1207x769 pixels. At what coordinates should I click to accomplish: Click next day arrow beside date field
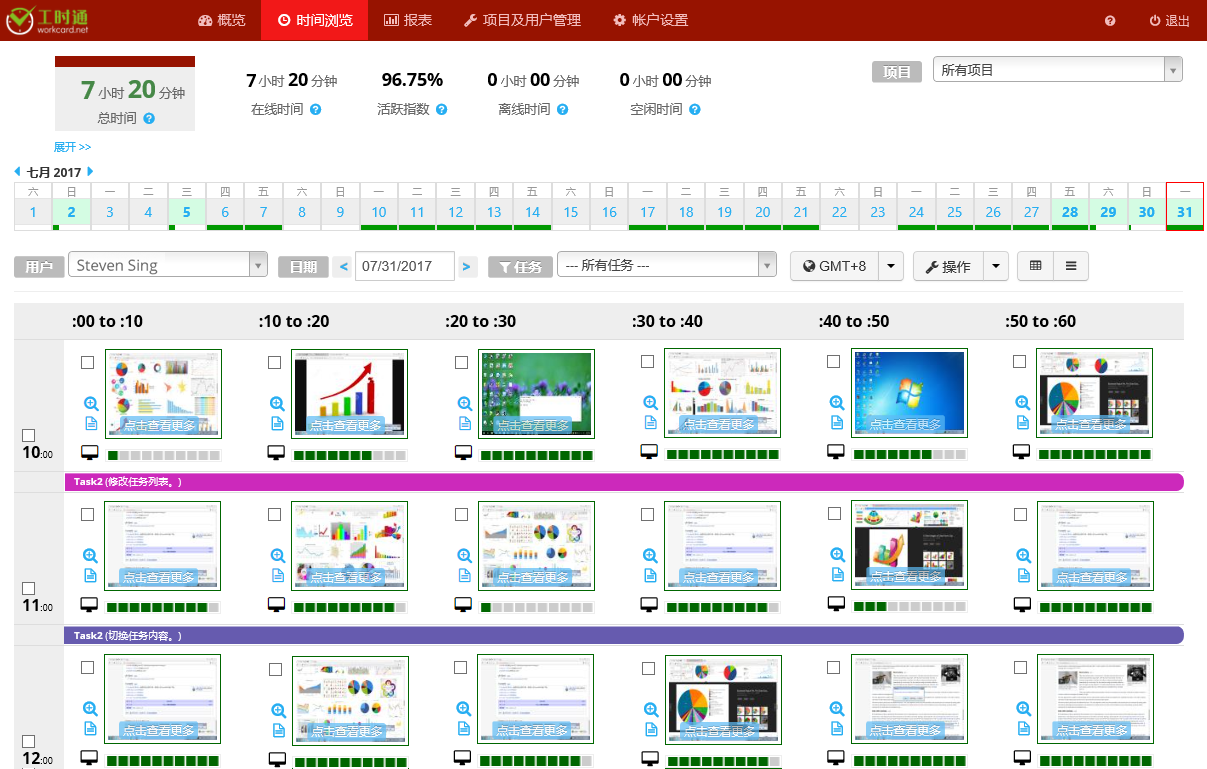pyautogui.click(x=467, y=266)
